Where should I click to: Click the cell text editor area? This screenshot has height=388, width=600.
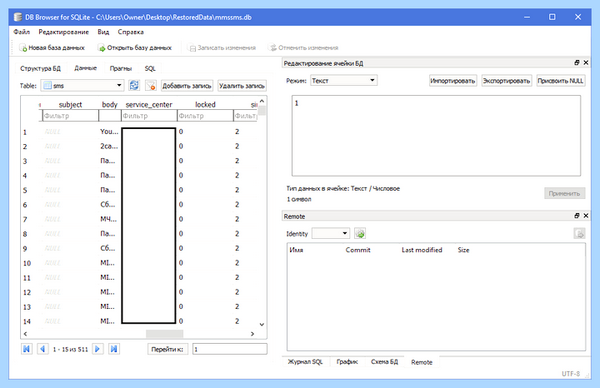(436, 135)
